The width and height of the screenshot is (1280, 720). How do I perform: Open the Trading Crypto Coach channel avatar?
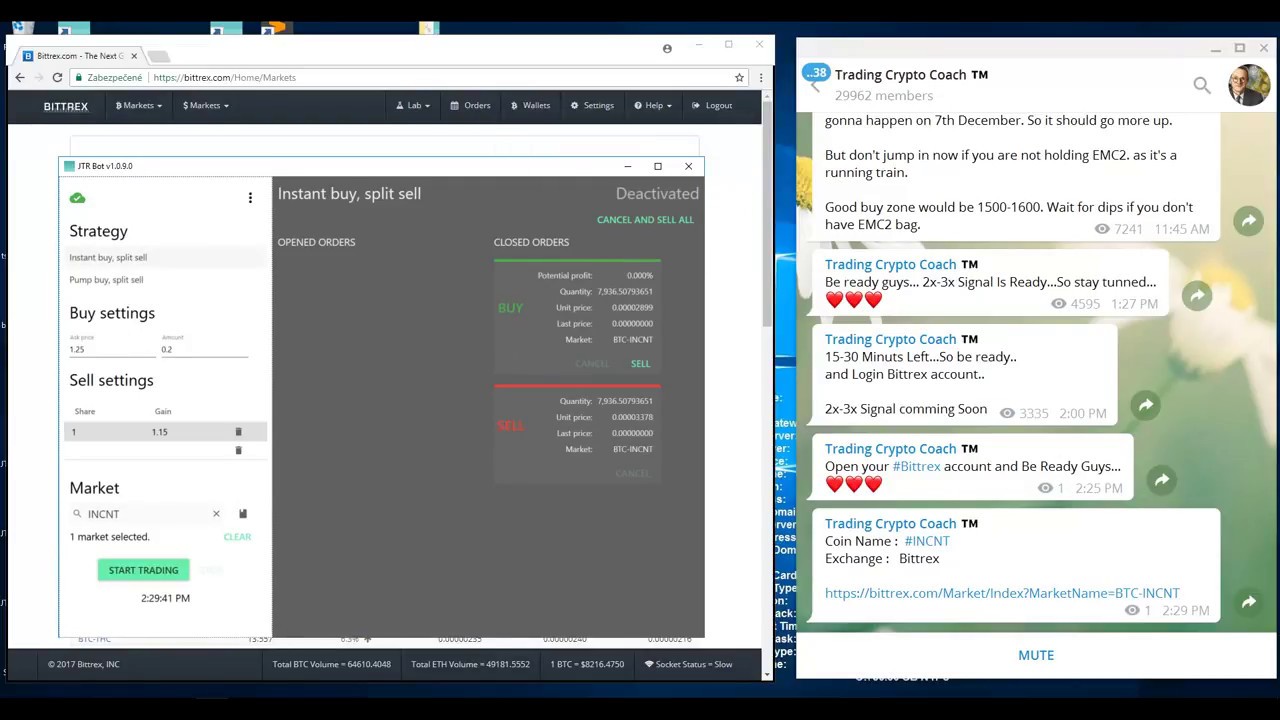coord(1249,85)
